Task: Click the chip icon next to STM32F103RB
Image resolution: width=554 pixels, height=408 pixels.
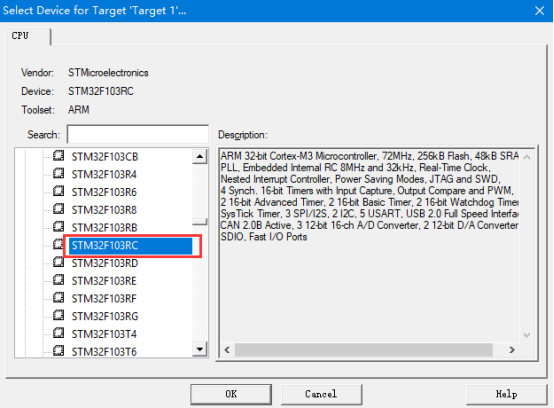Action: click(x=59, y=226)
